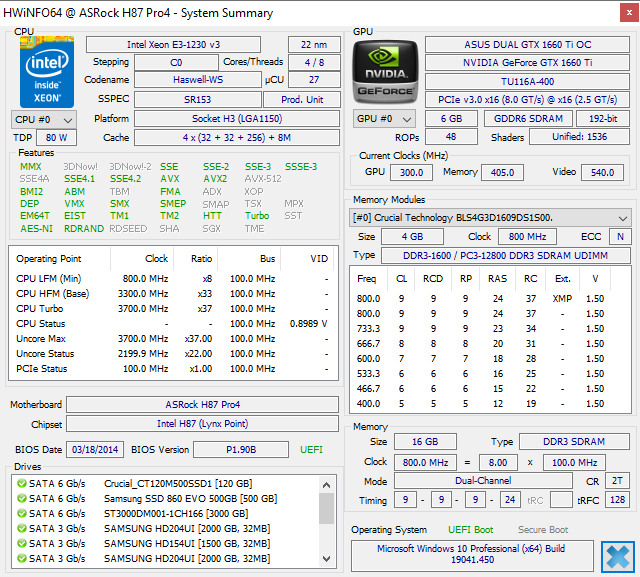Click the CR 2T field
This screenshot has height=577, width=640.
[x=617, y=481]
